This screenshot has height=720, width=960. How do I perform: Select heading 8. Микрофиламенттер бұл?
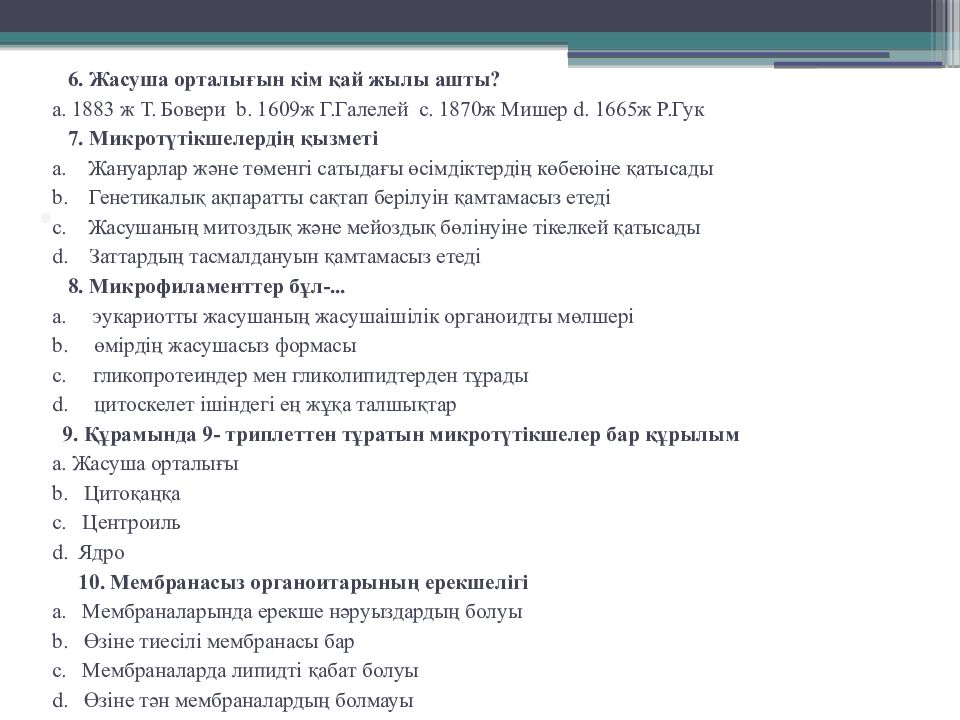click(206, 287)
